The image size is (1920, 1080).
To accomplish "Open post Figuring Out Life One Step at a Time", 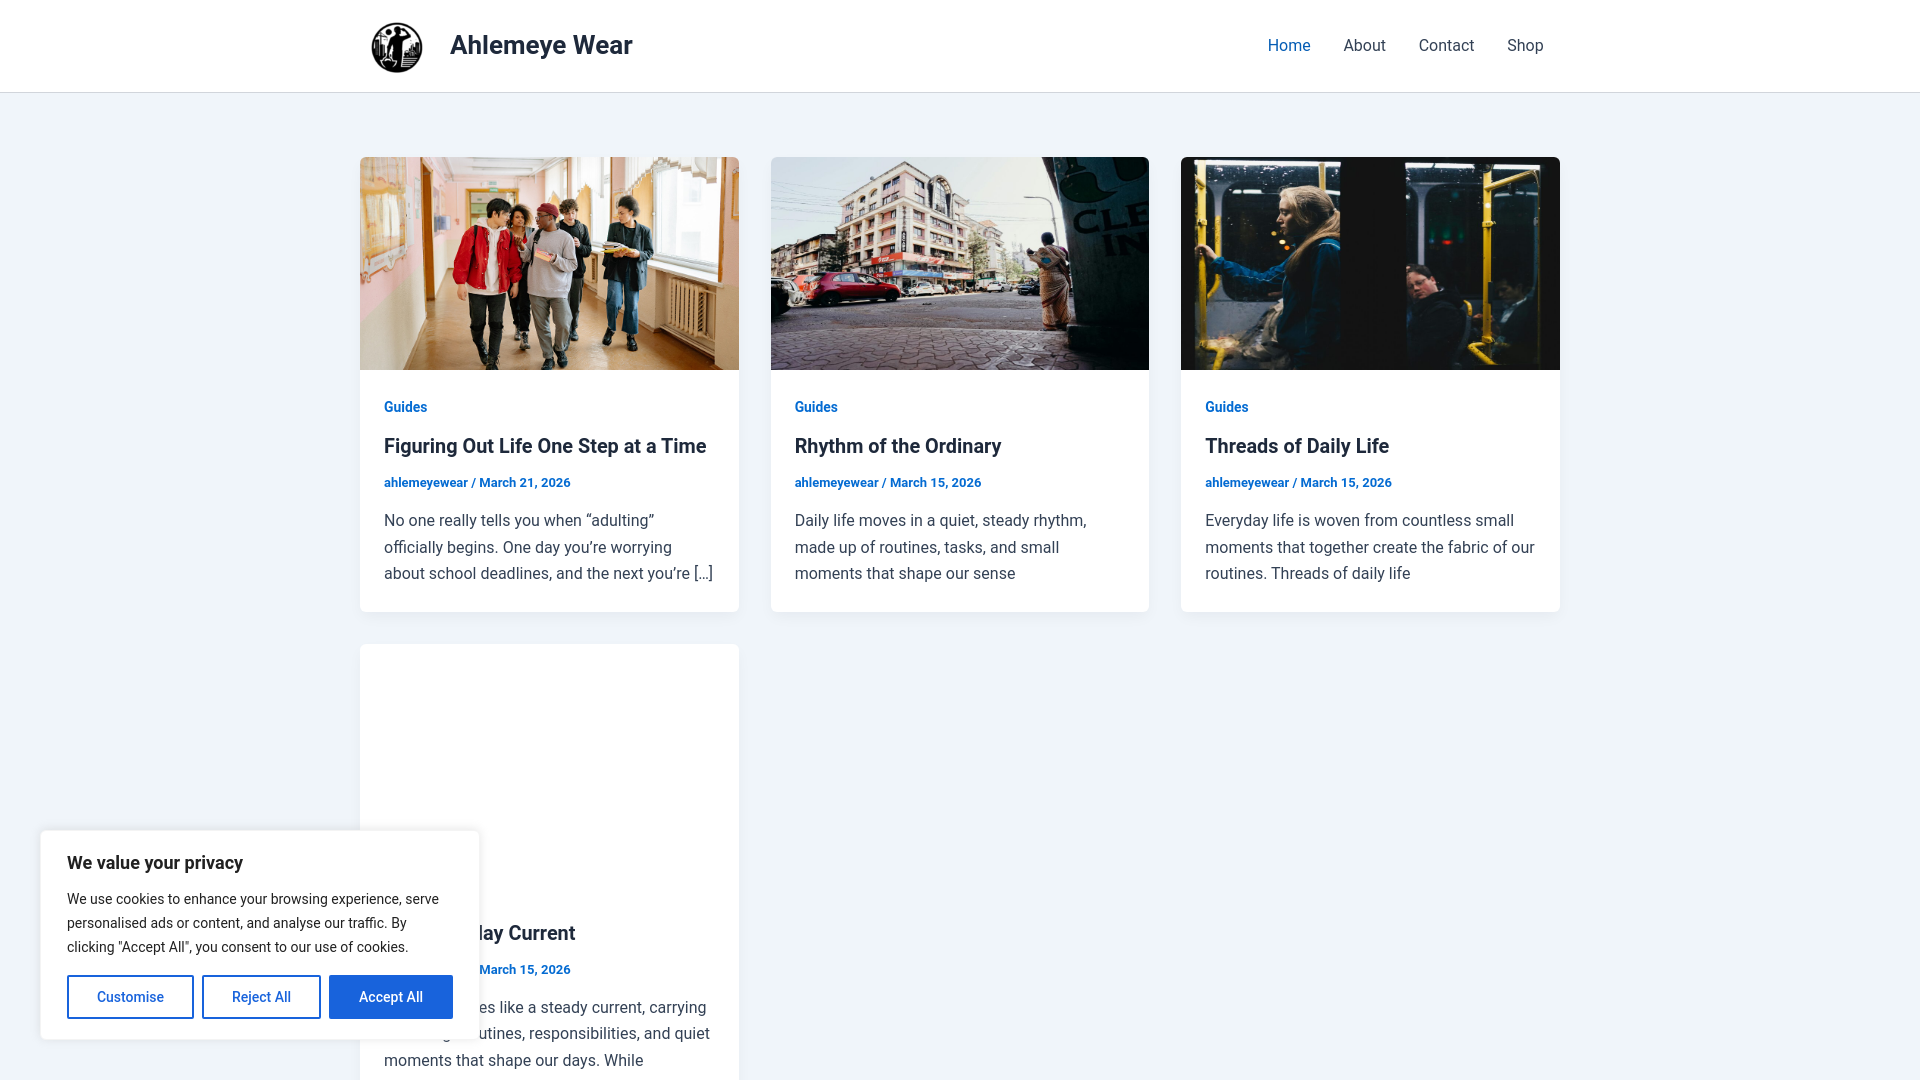I will [x=545, y=446].
